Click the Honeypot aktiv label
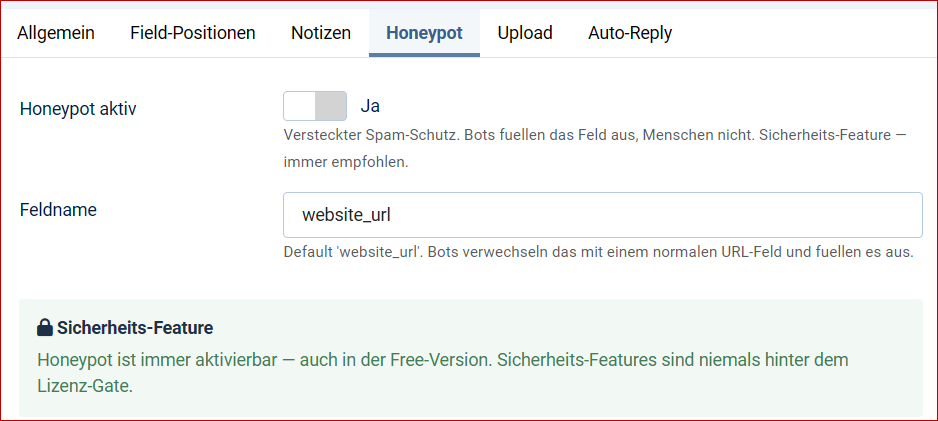The image size is (938, 421). 78,109
